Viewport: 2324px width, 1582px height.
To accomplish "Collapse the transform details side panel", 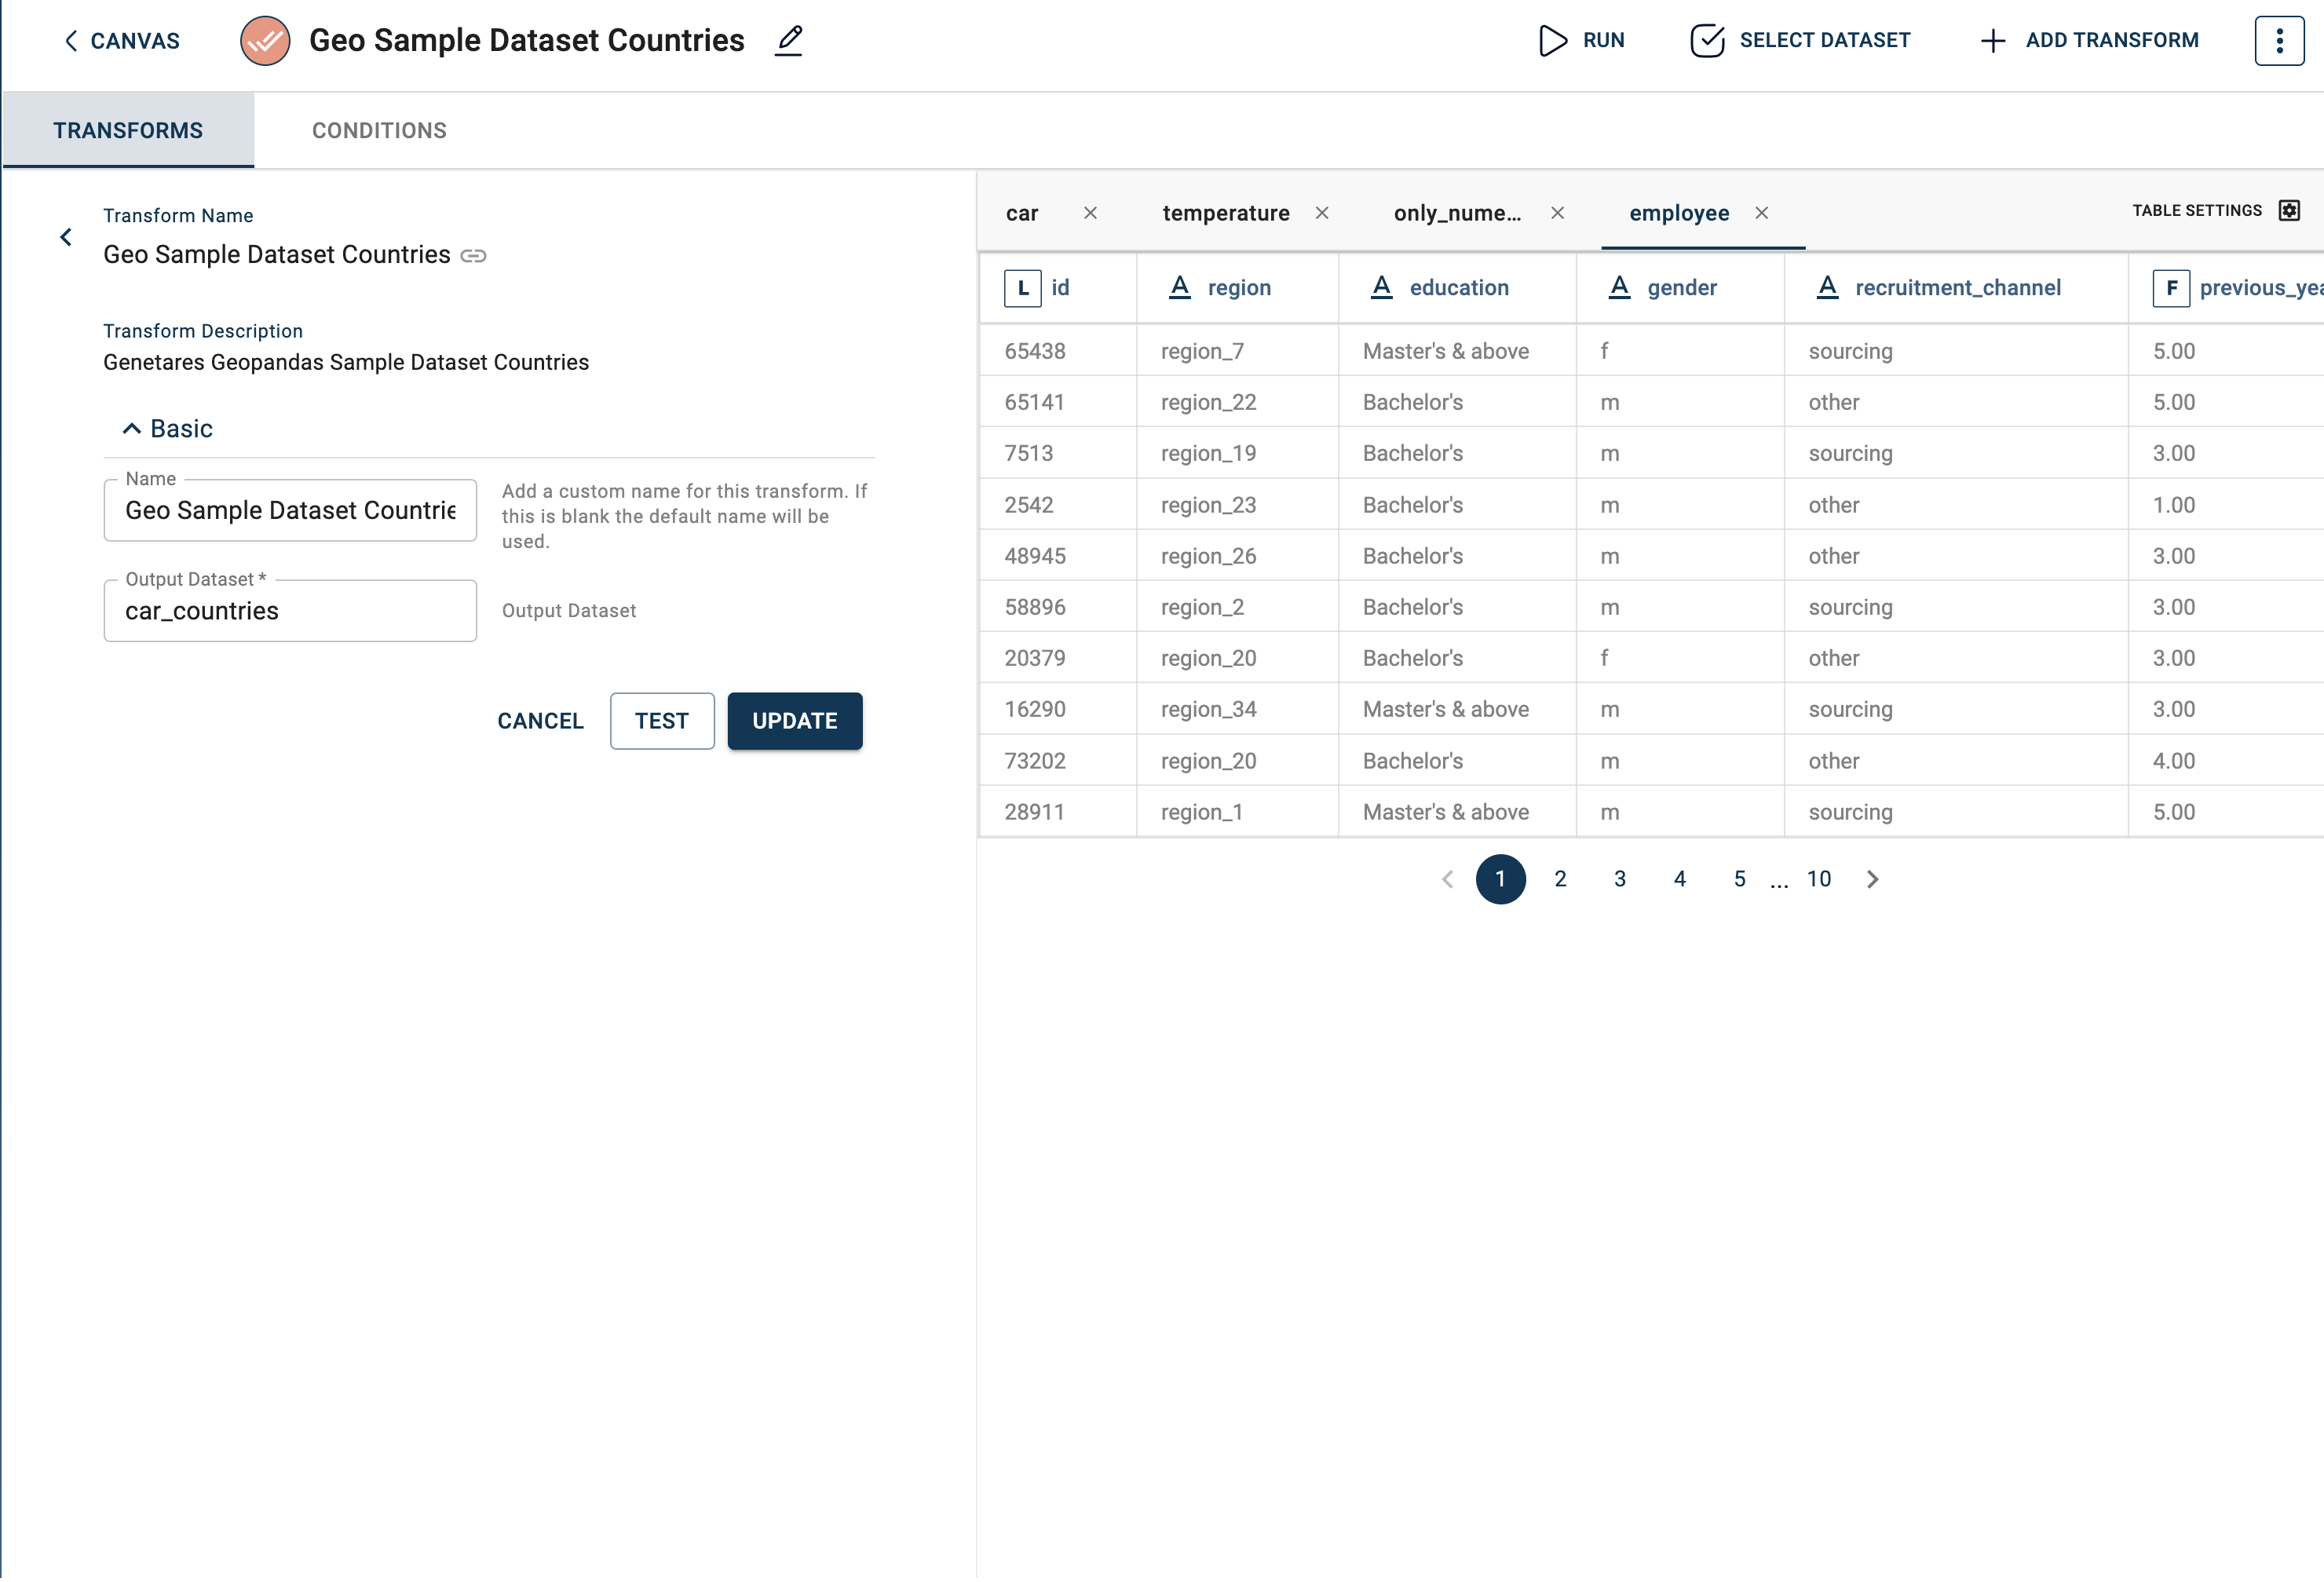I will tap(65, 237).
